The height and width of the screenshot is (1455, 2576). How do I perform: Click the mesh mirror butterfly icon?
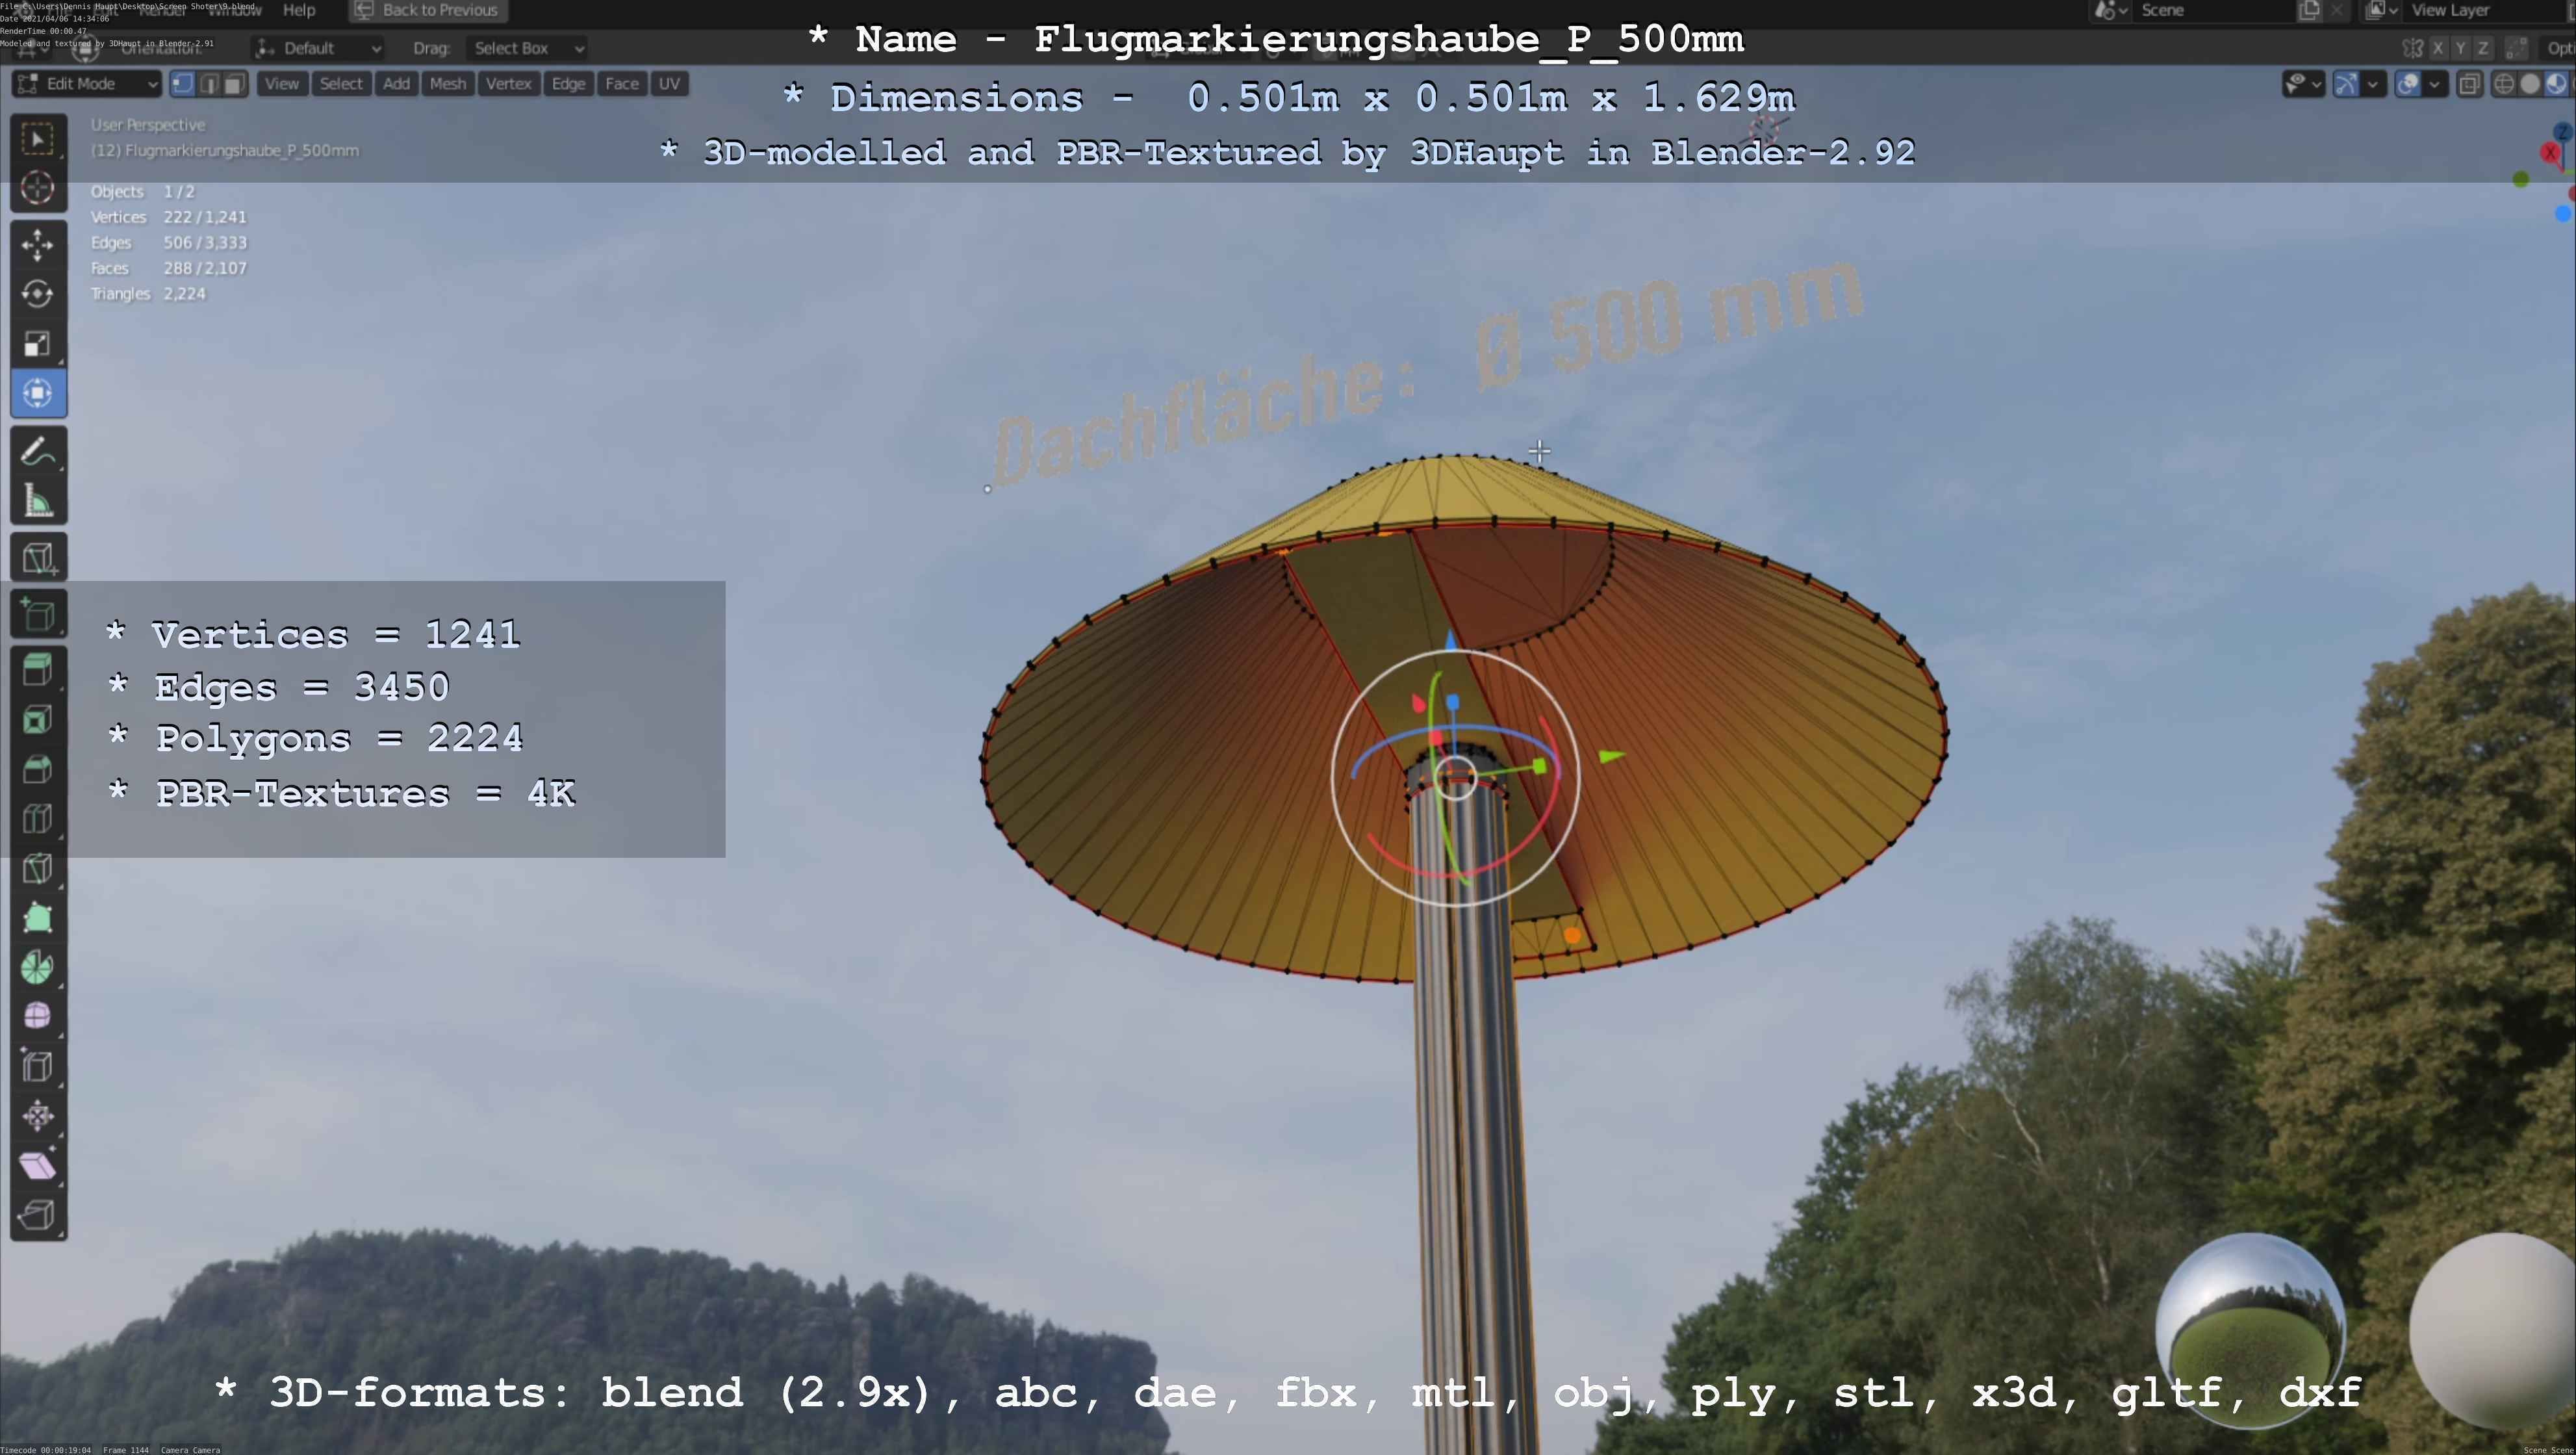[2413, 48]
